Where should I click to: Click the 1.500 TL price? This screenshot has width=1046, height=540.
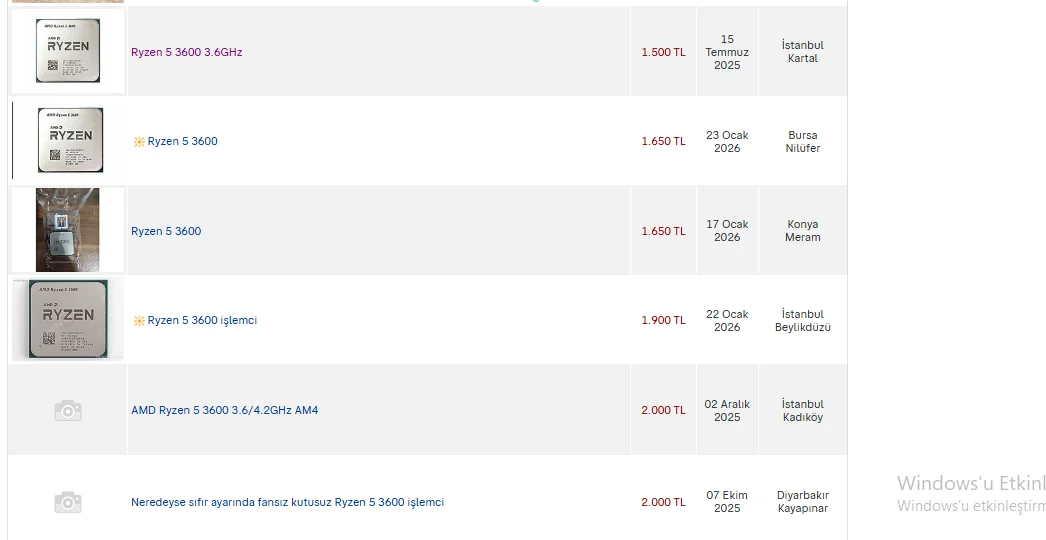(663, 52)
